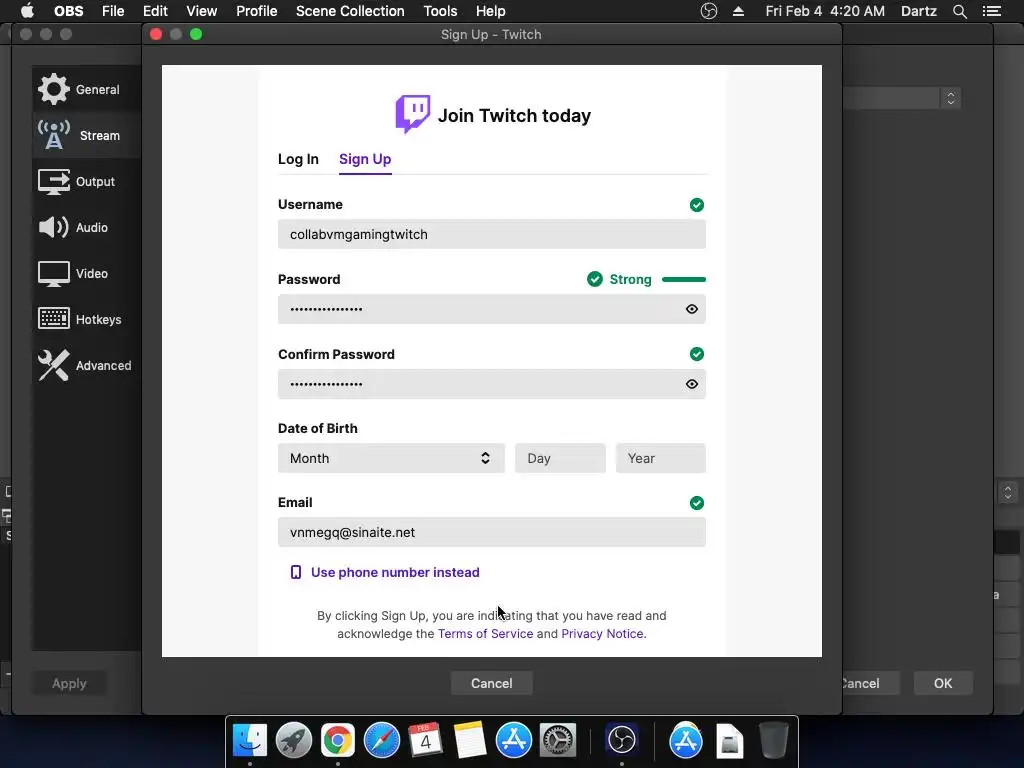The height and width of the screenshot is (768, 1024).
Task: Click the eject icon in menu bar
Action: click(739, 11)
